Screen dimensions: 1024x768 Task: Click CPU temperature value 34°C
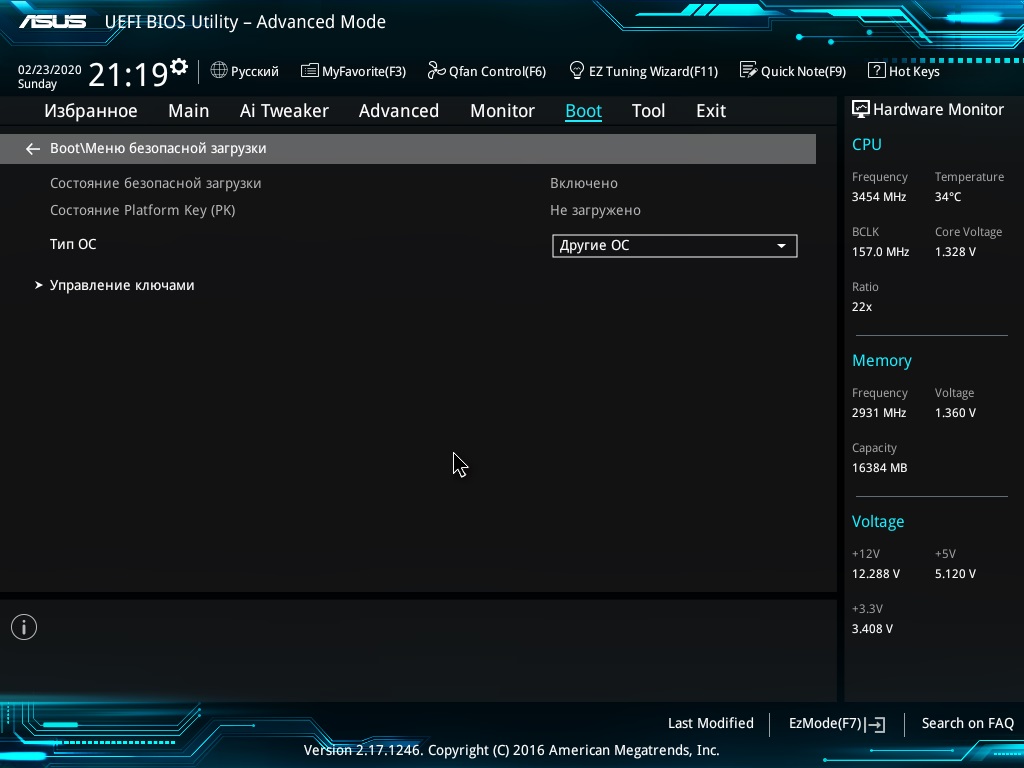click(948, 197)
